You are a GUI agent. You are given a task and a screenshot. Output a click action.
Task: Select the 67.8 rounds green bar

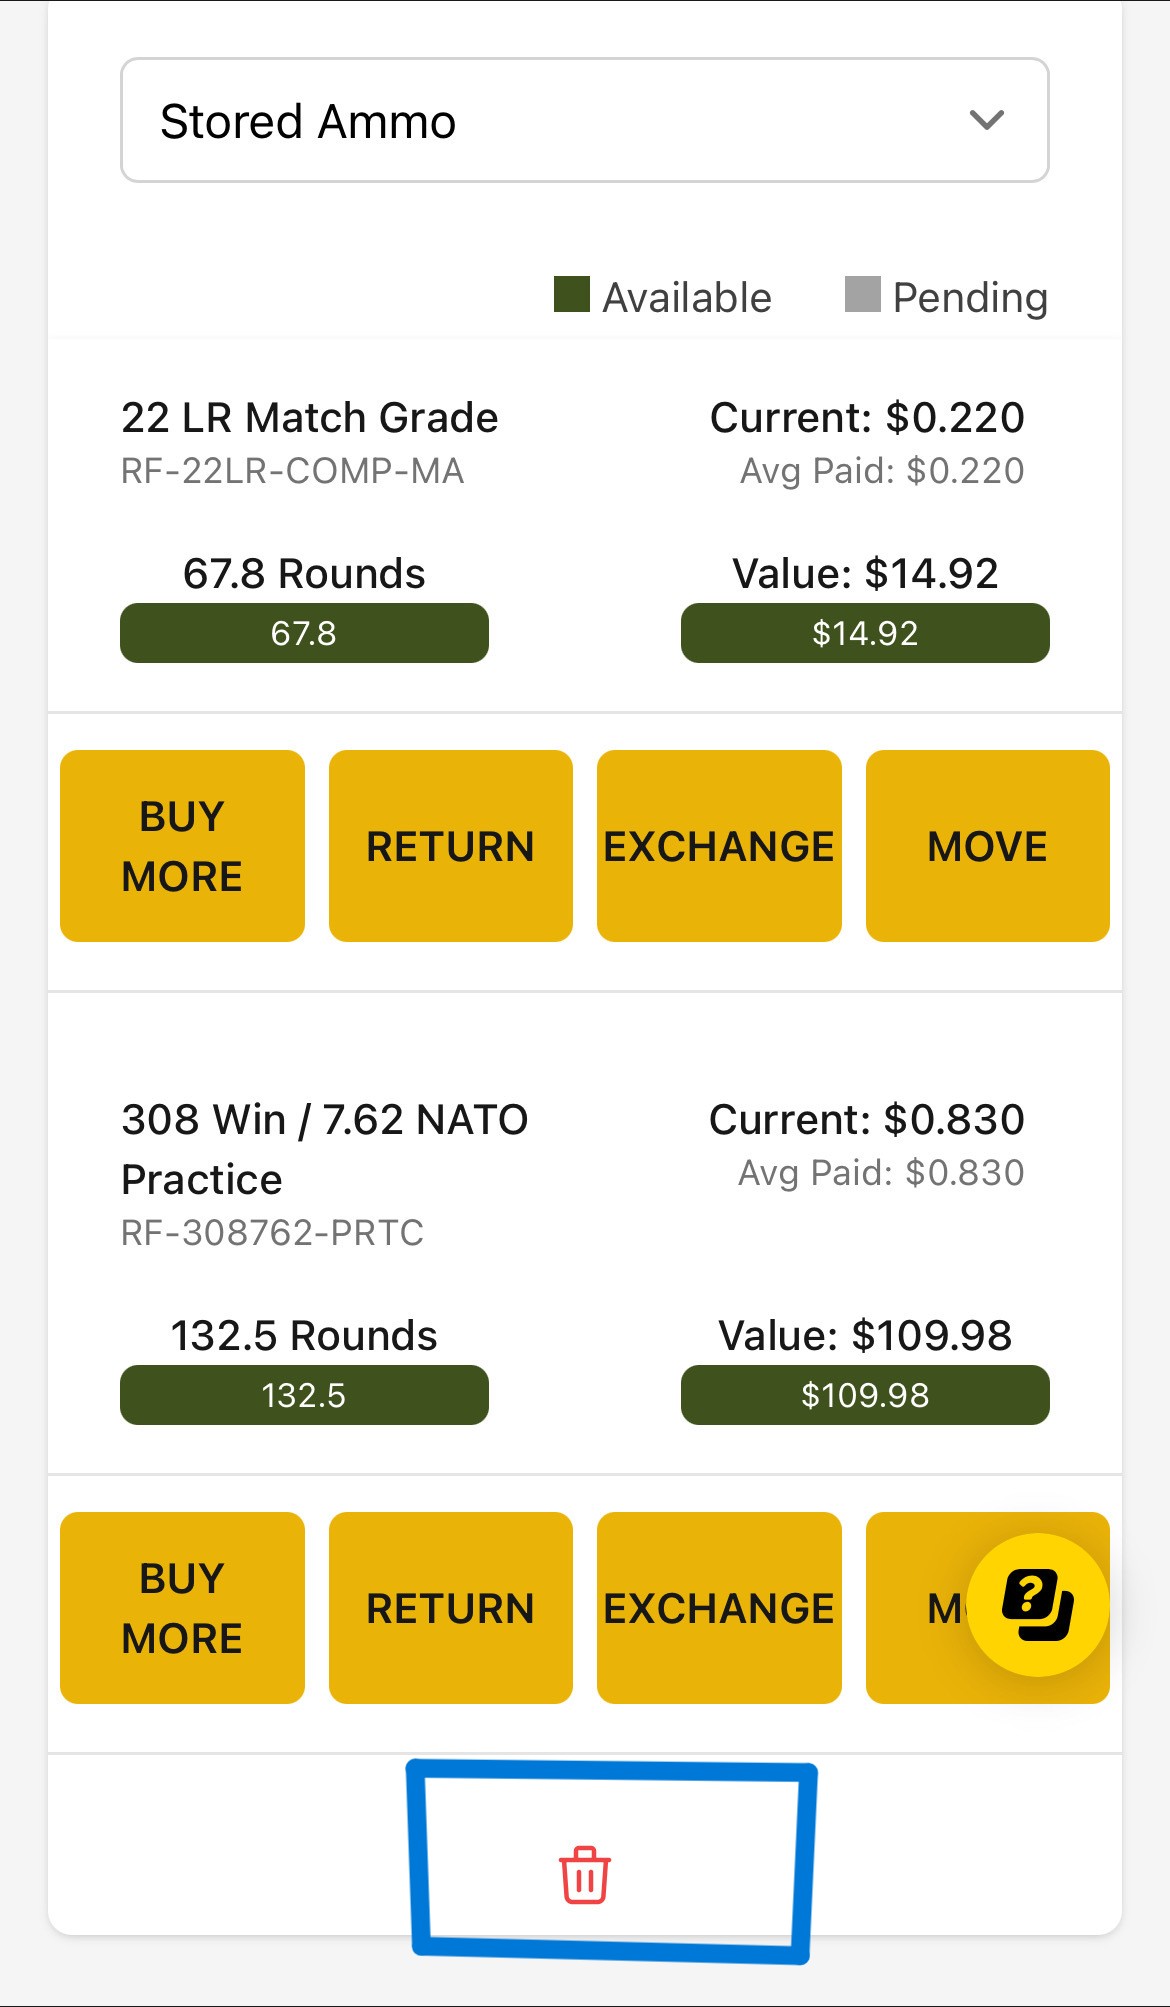[304, 633]
